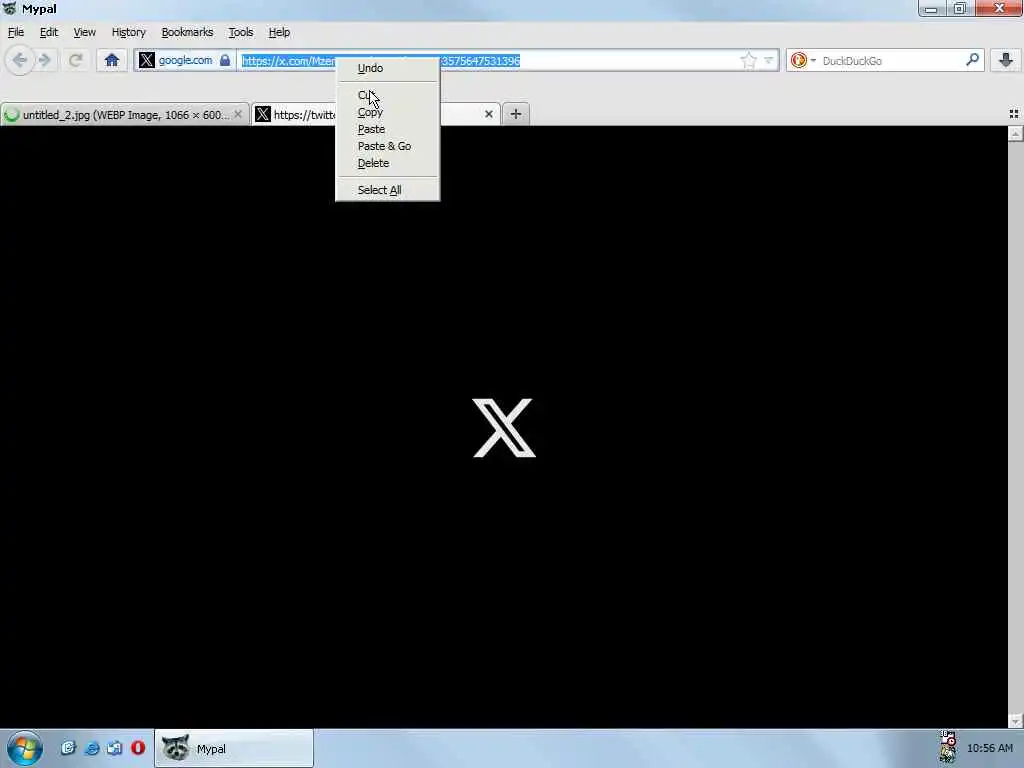Click the first quick launch icon beside Start
Viewport: 1024px width, 768px height.
pos(68,748)
